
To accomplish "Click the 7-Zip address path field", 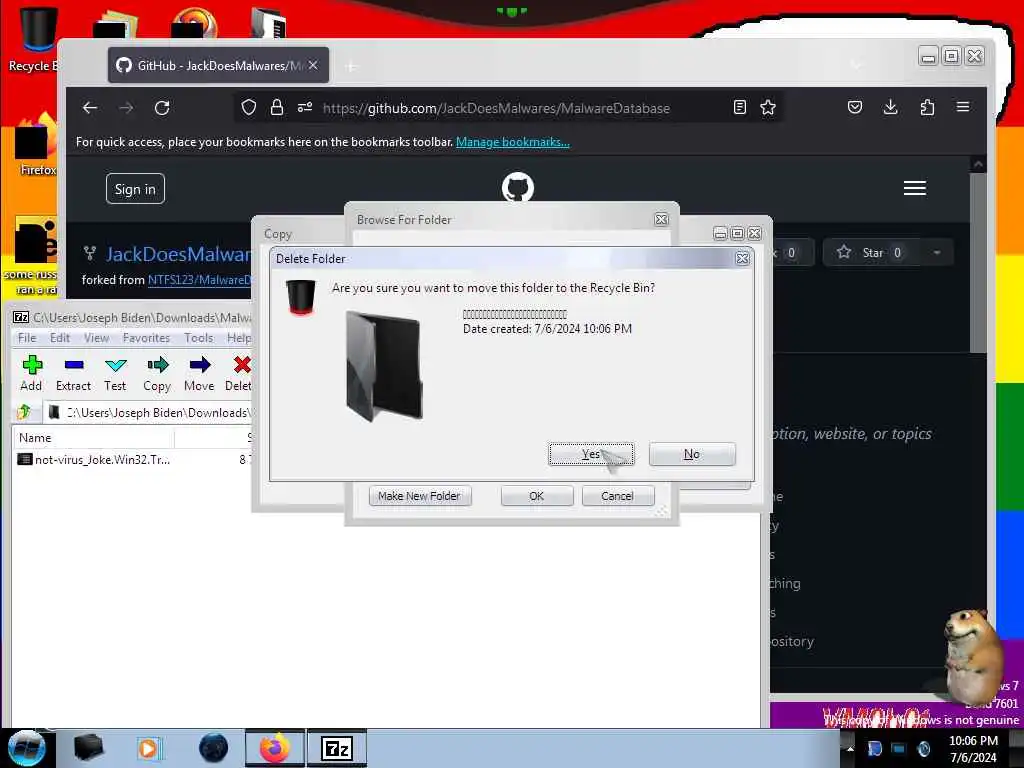I will tap(150, 413).
